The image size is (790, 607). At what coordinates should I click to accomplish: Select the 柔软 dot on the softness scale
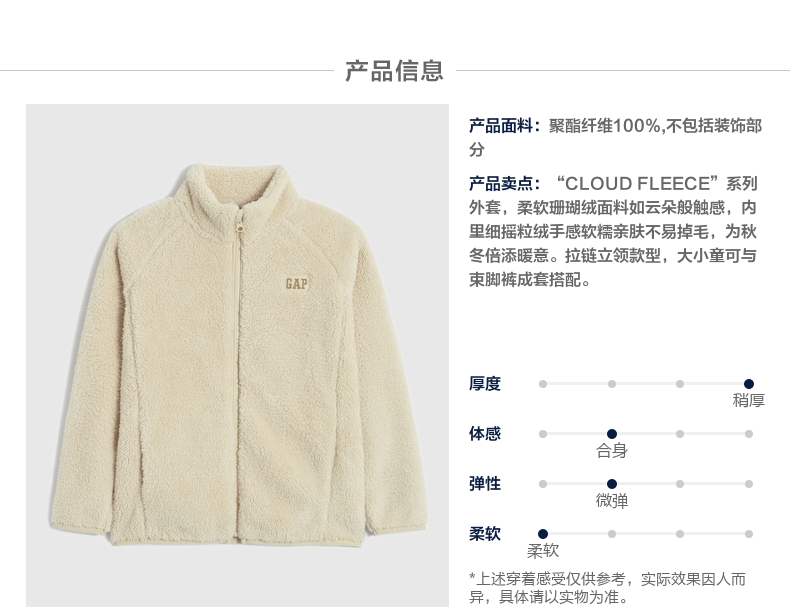543,533
